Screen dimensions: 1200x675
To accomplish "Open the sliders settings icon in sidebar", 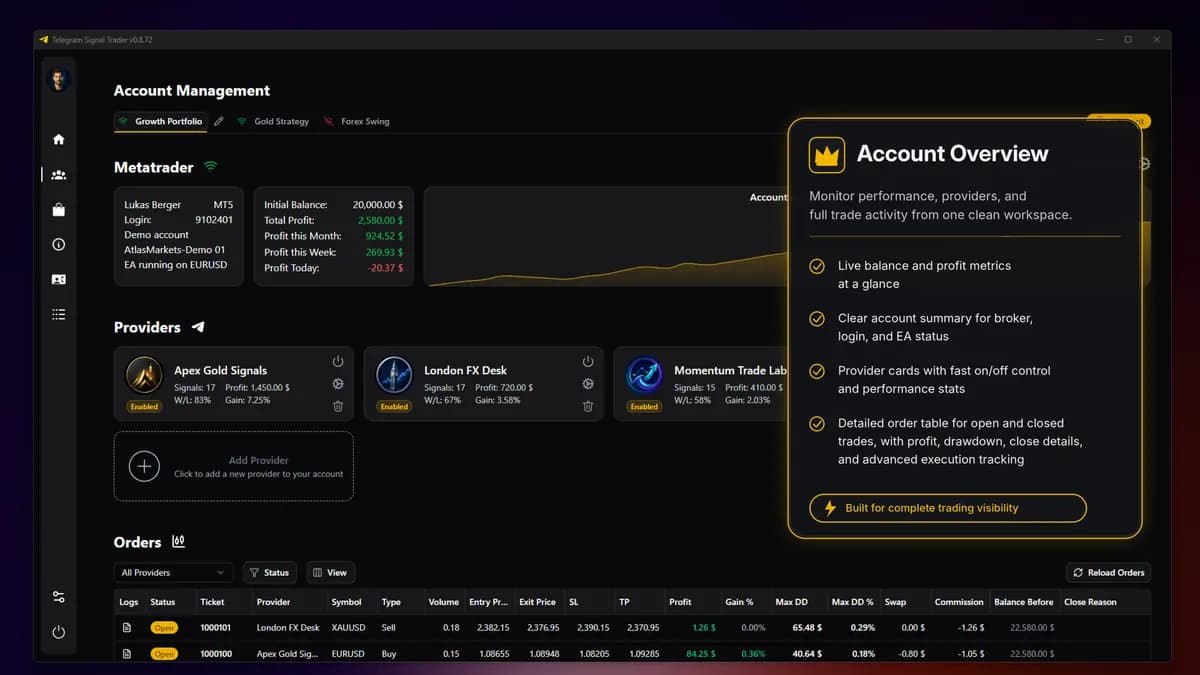I will 59,597.
